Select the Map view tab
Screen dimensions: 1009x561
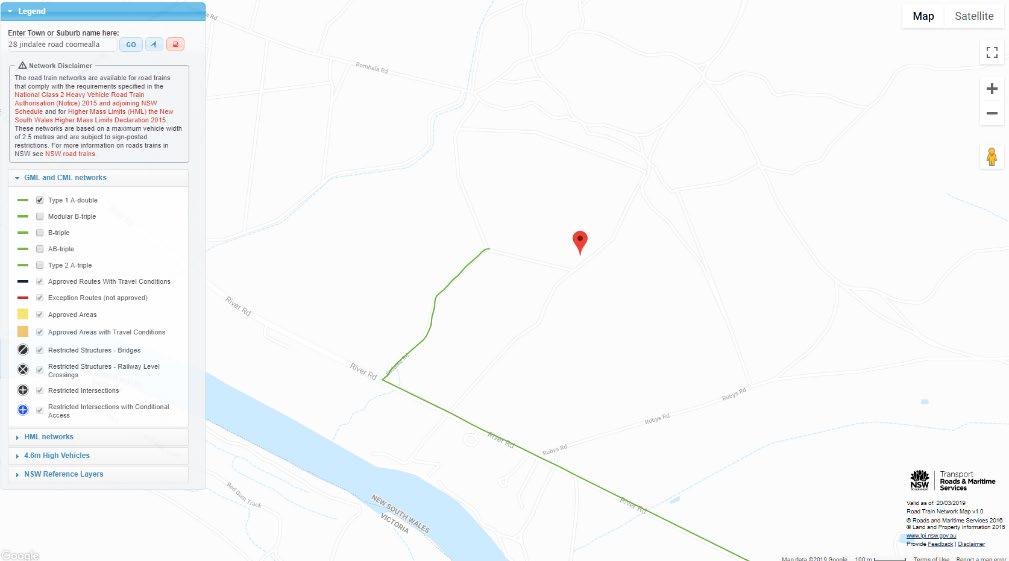pos(923,16)
